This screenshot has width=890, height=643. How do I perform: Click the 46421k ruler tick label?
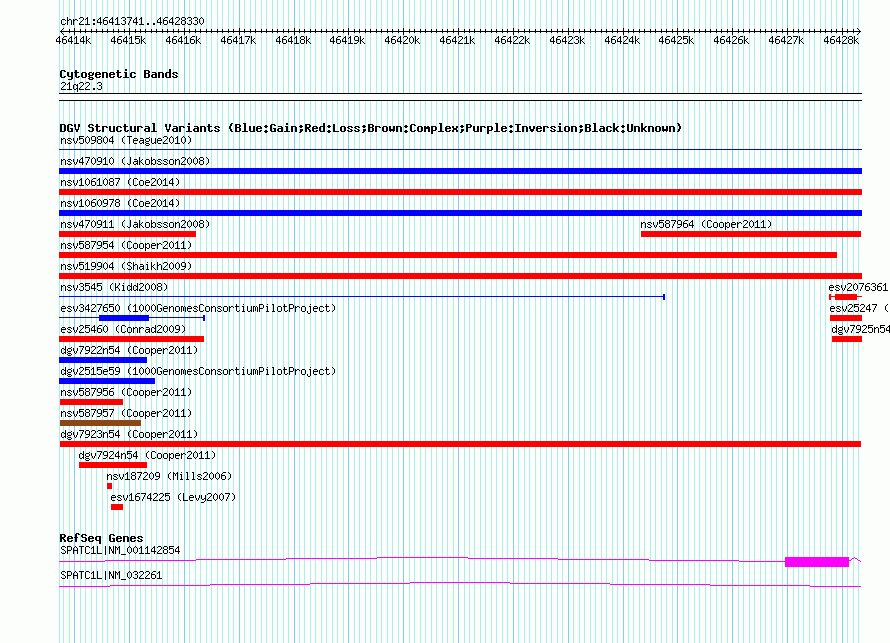point(457,40)
